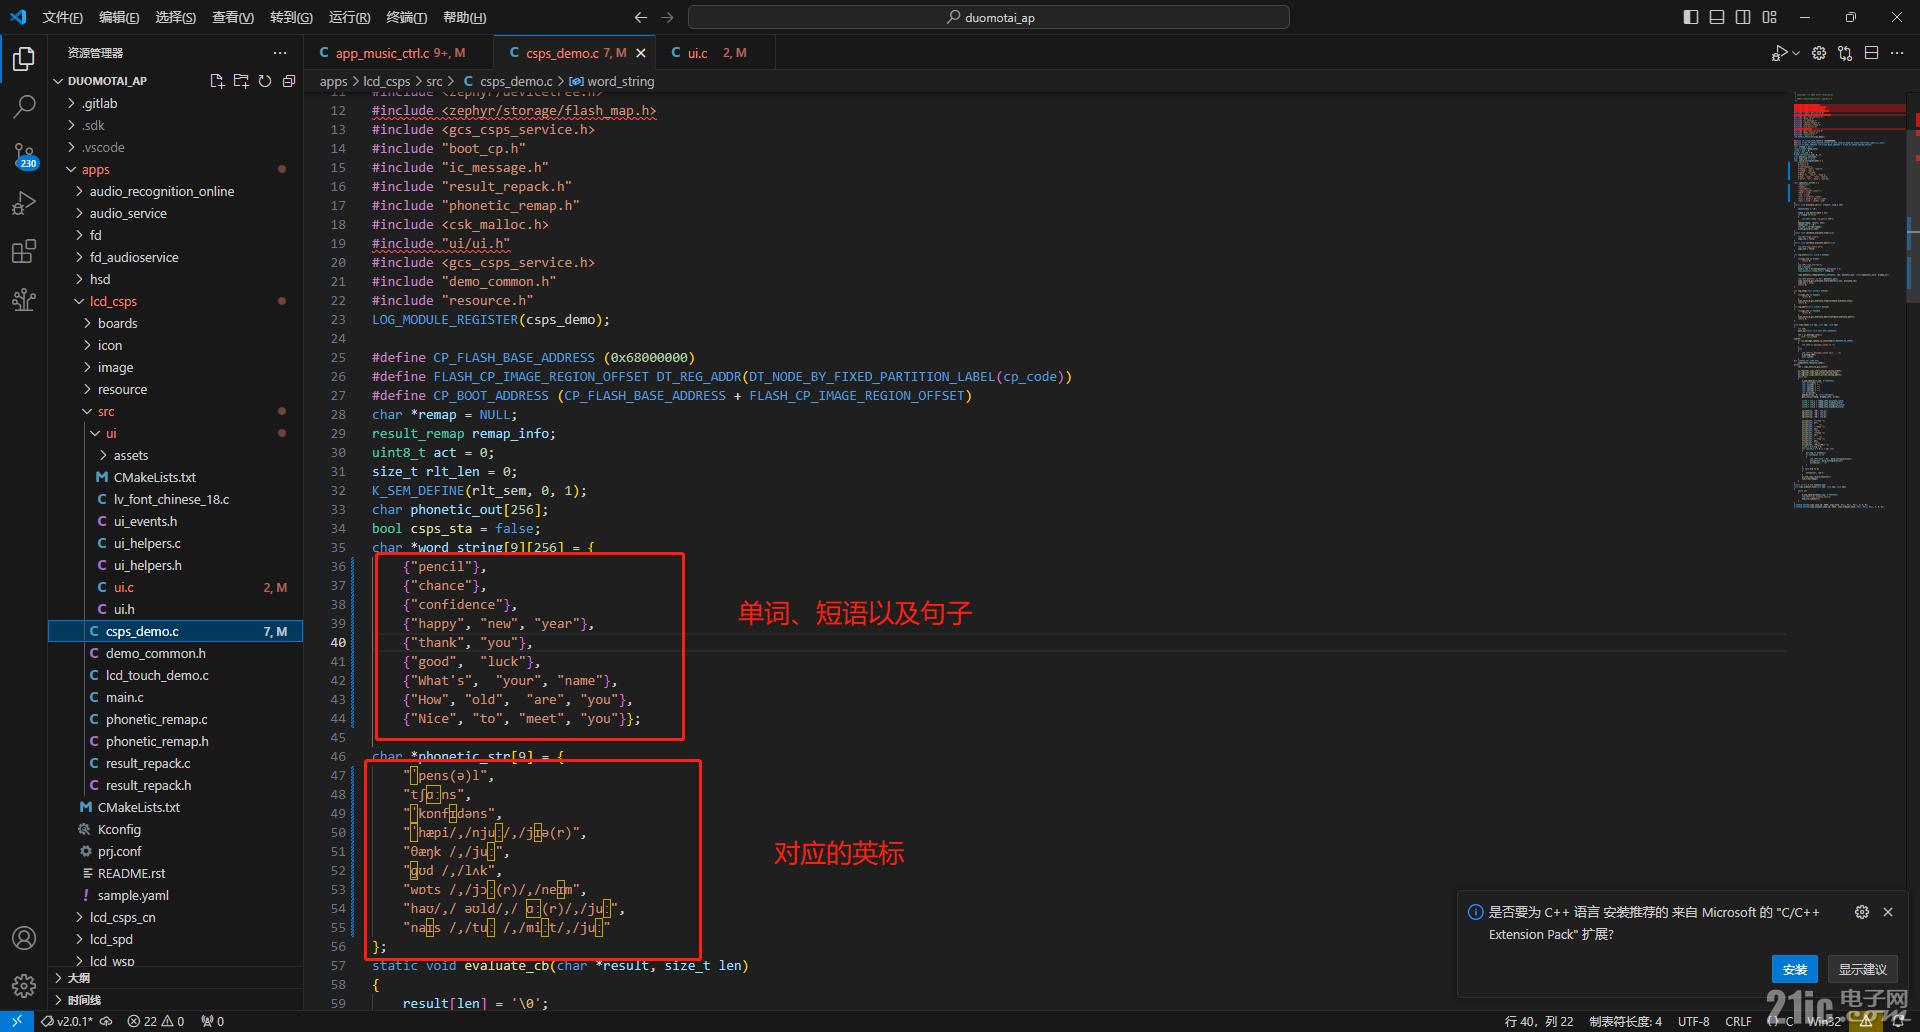Open the Accounts icon in activity bar

(24, 938)
